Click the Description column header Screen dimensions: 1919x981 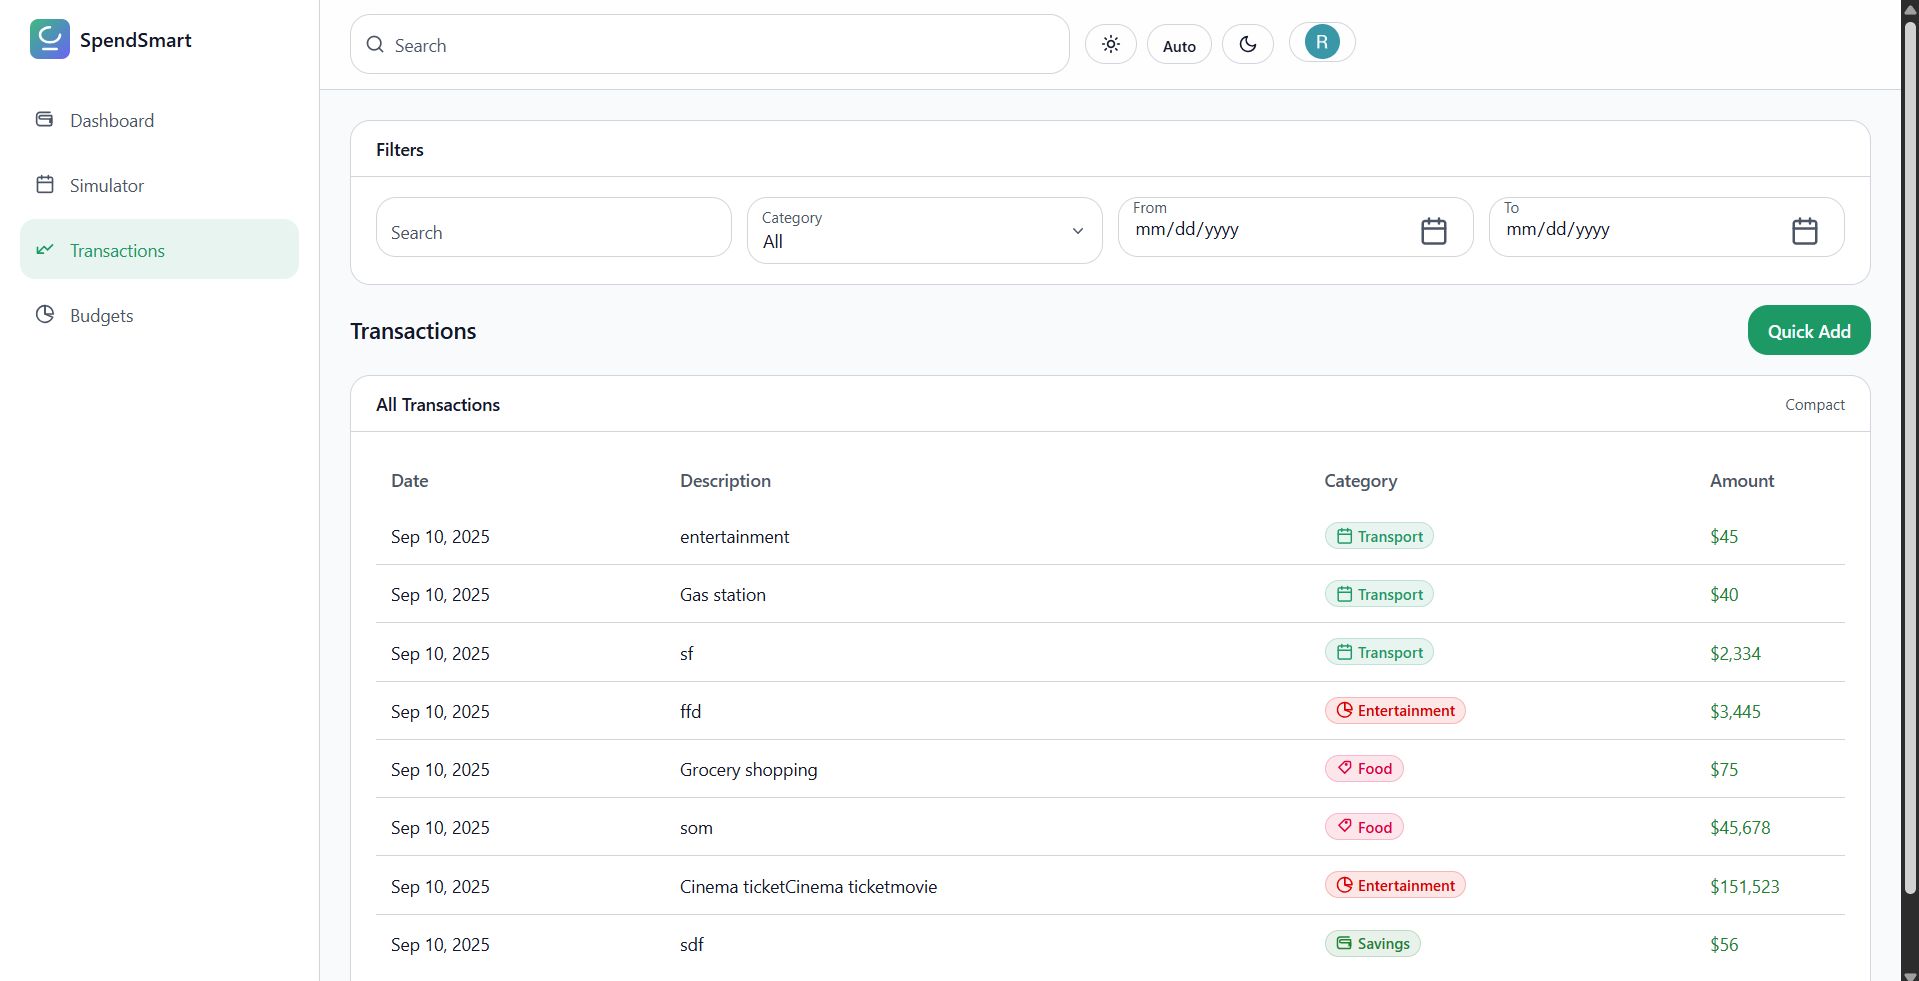[x=725, y=481]
